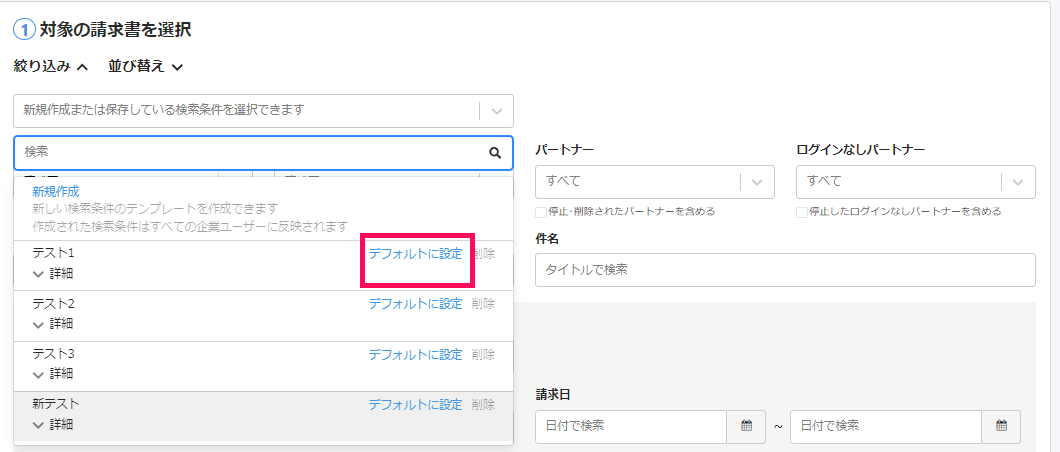Click the 件名 title search field
The height and width of the screenshot is (452, 1060).
point(785,270)
